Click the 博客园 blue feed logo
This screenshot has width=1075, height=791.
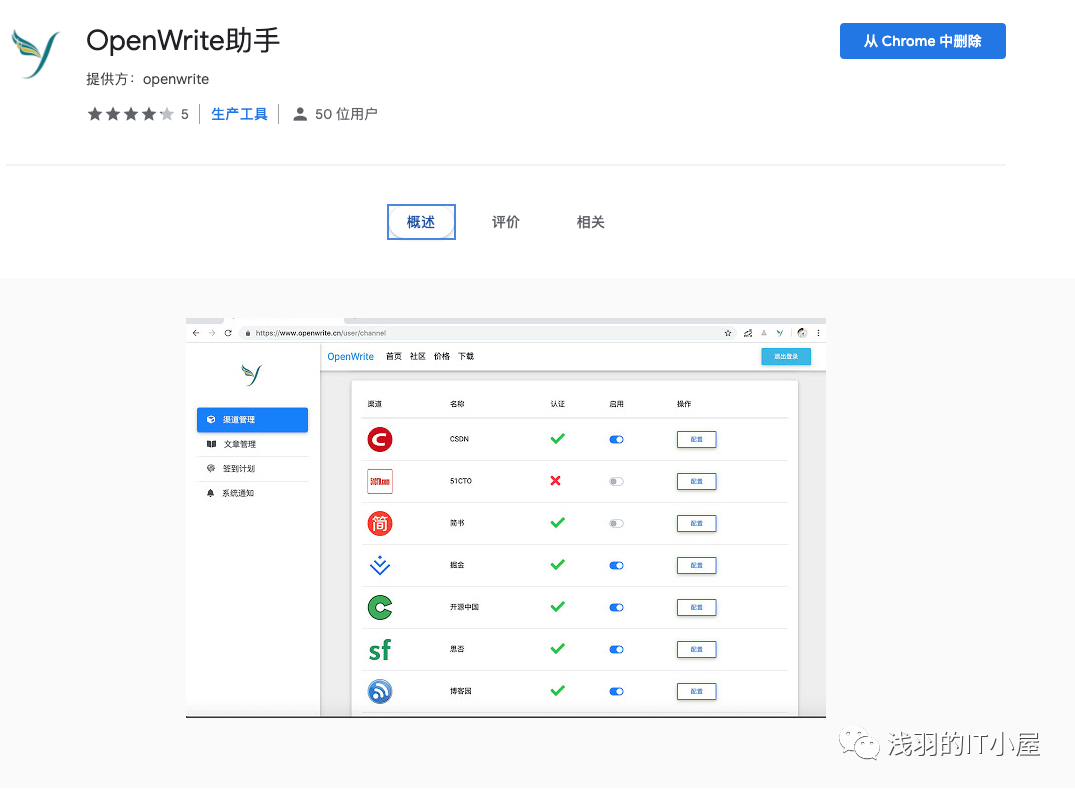click(380, 692)
